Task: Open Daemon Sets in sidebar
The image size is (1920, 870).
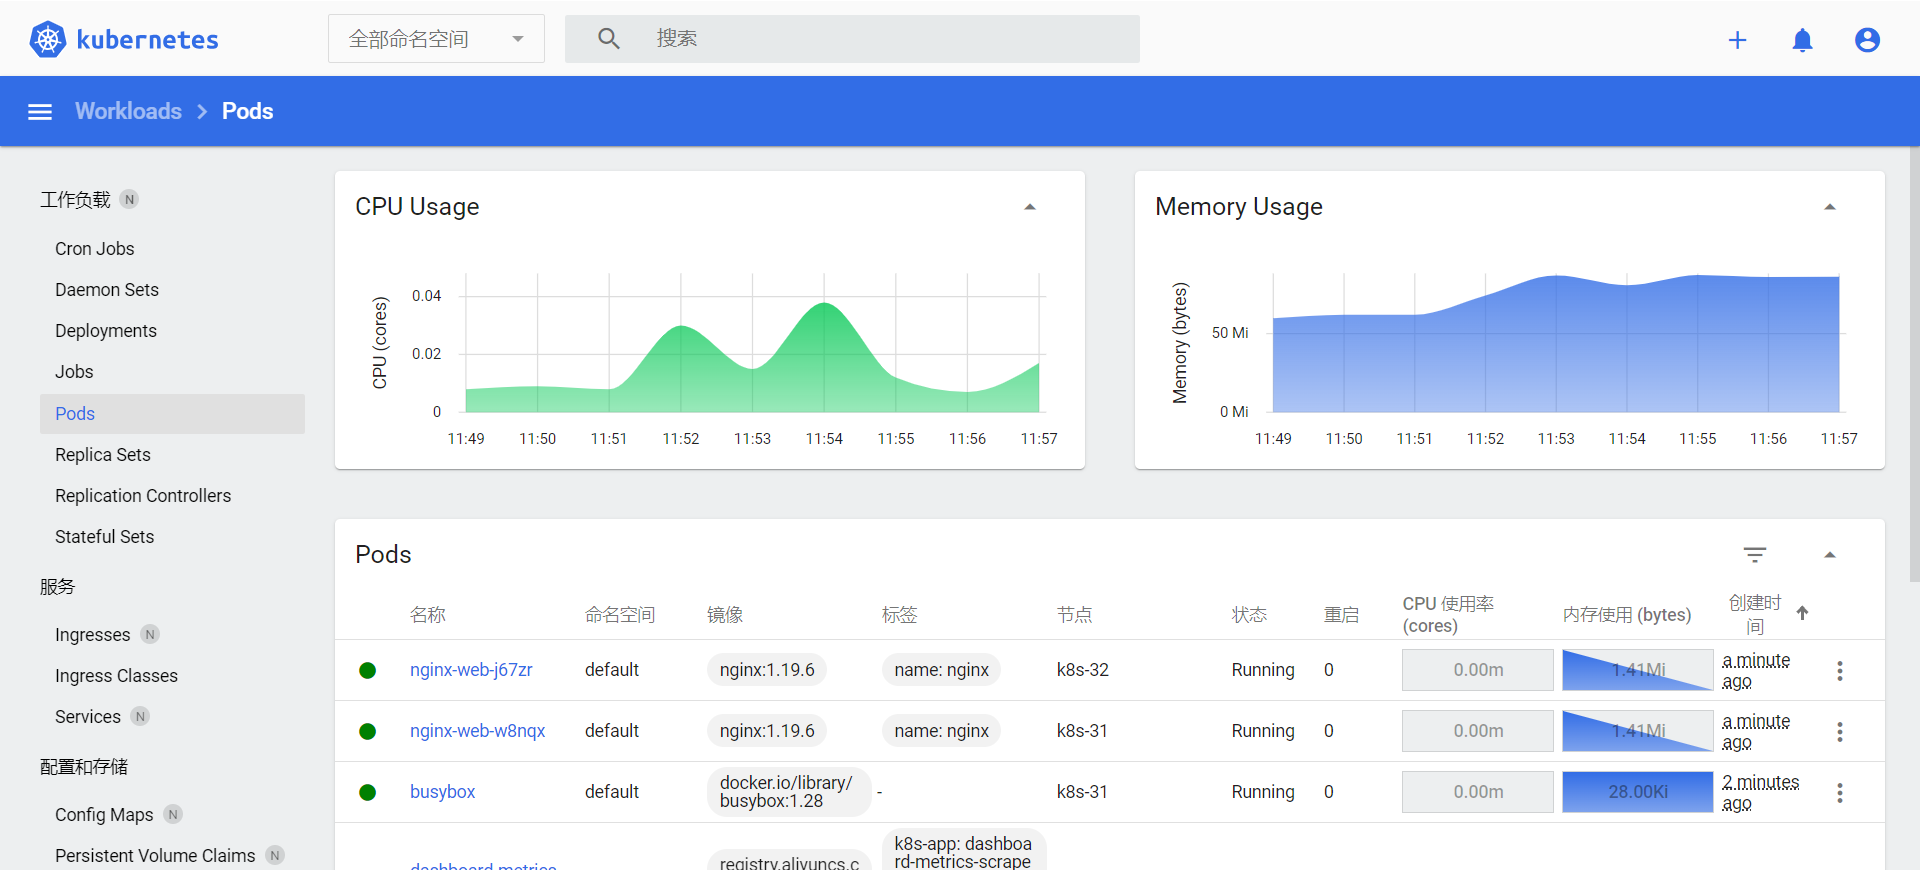Action: pos(107,290)
